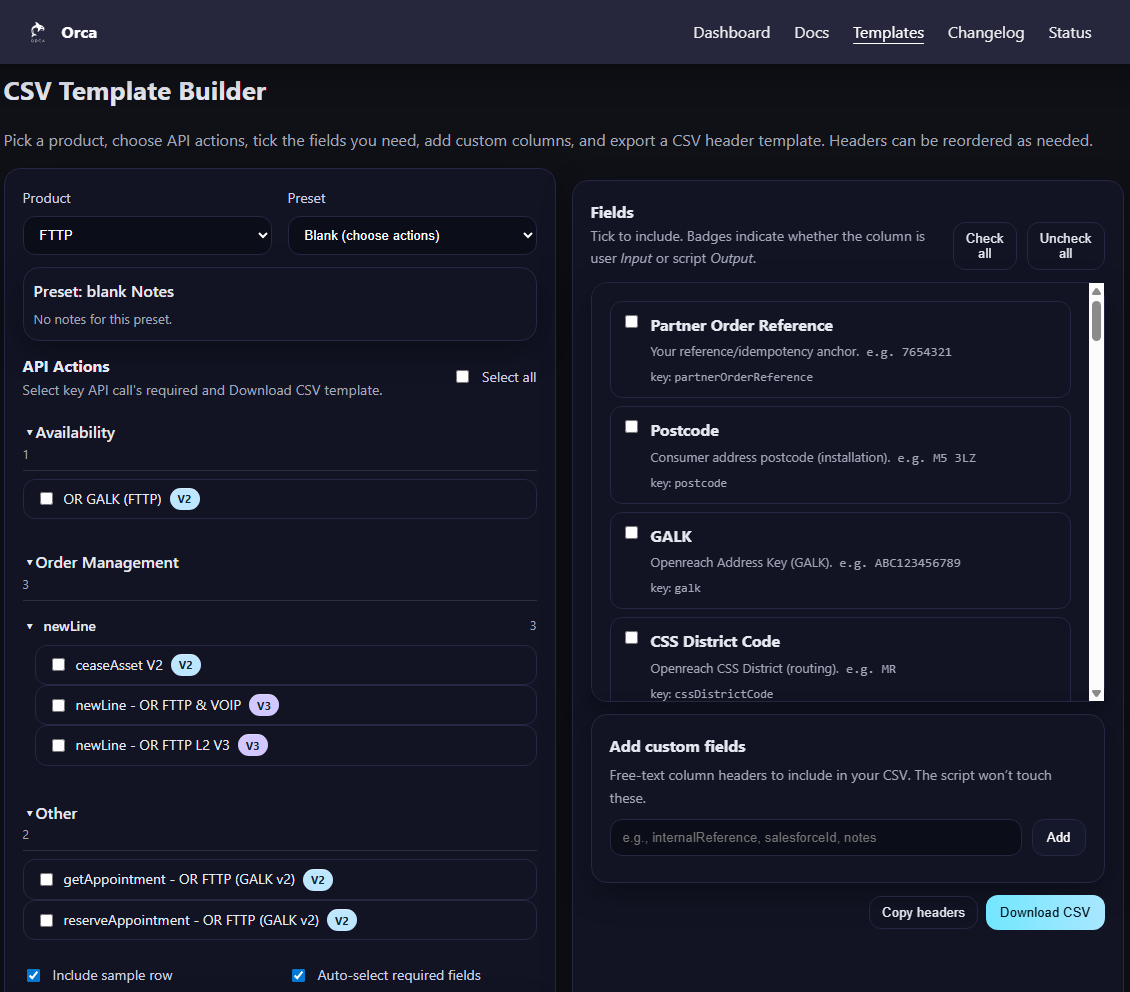Open the Docs menu item
1130x992 pixels.
click(x=811, y=32)
